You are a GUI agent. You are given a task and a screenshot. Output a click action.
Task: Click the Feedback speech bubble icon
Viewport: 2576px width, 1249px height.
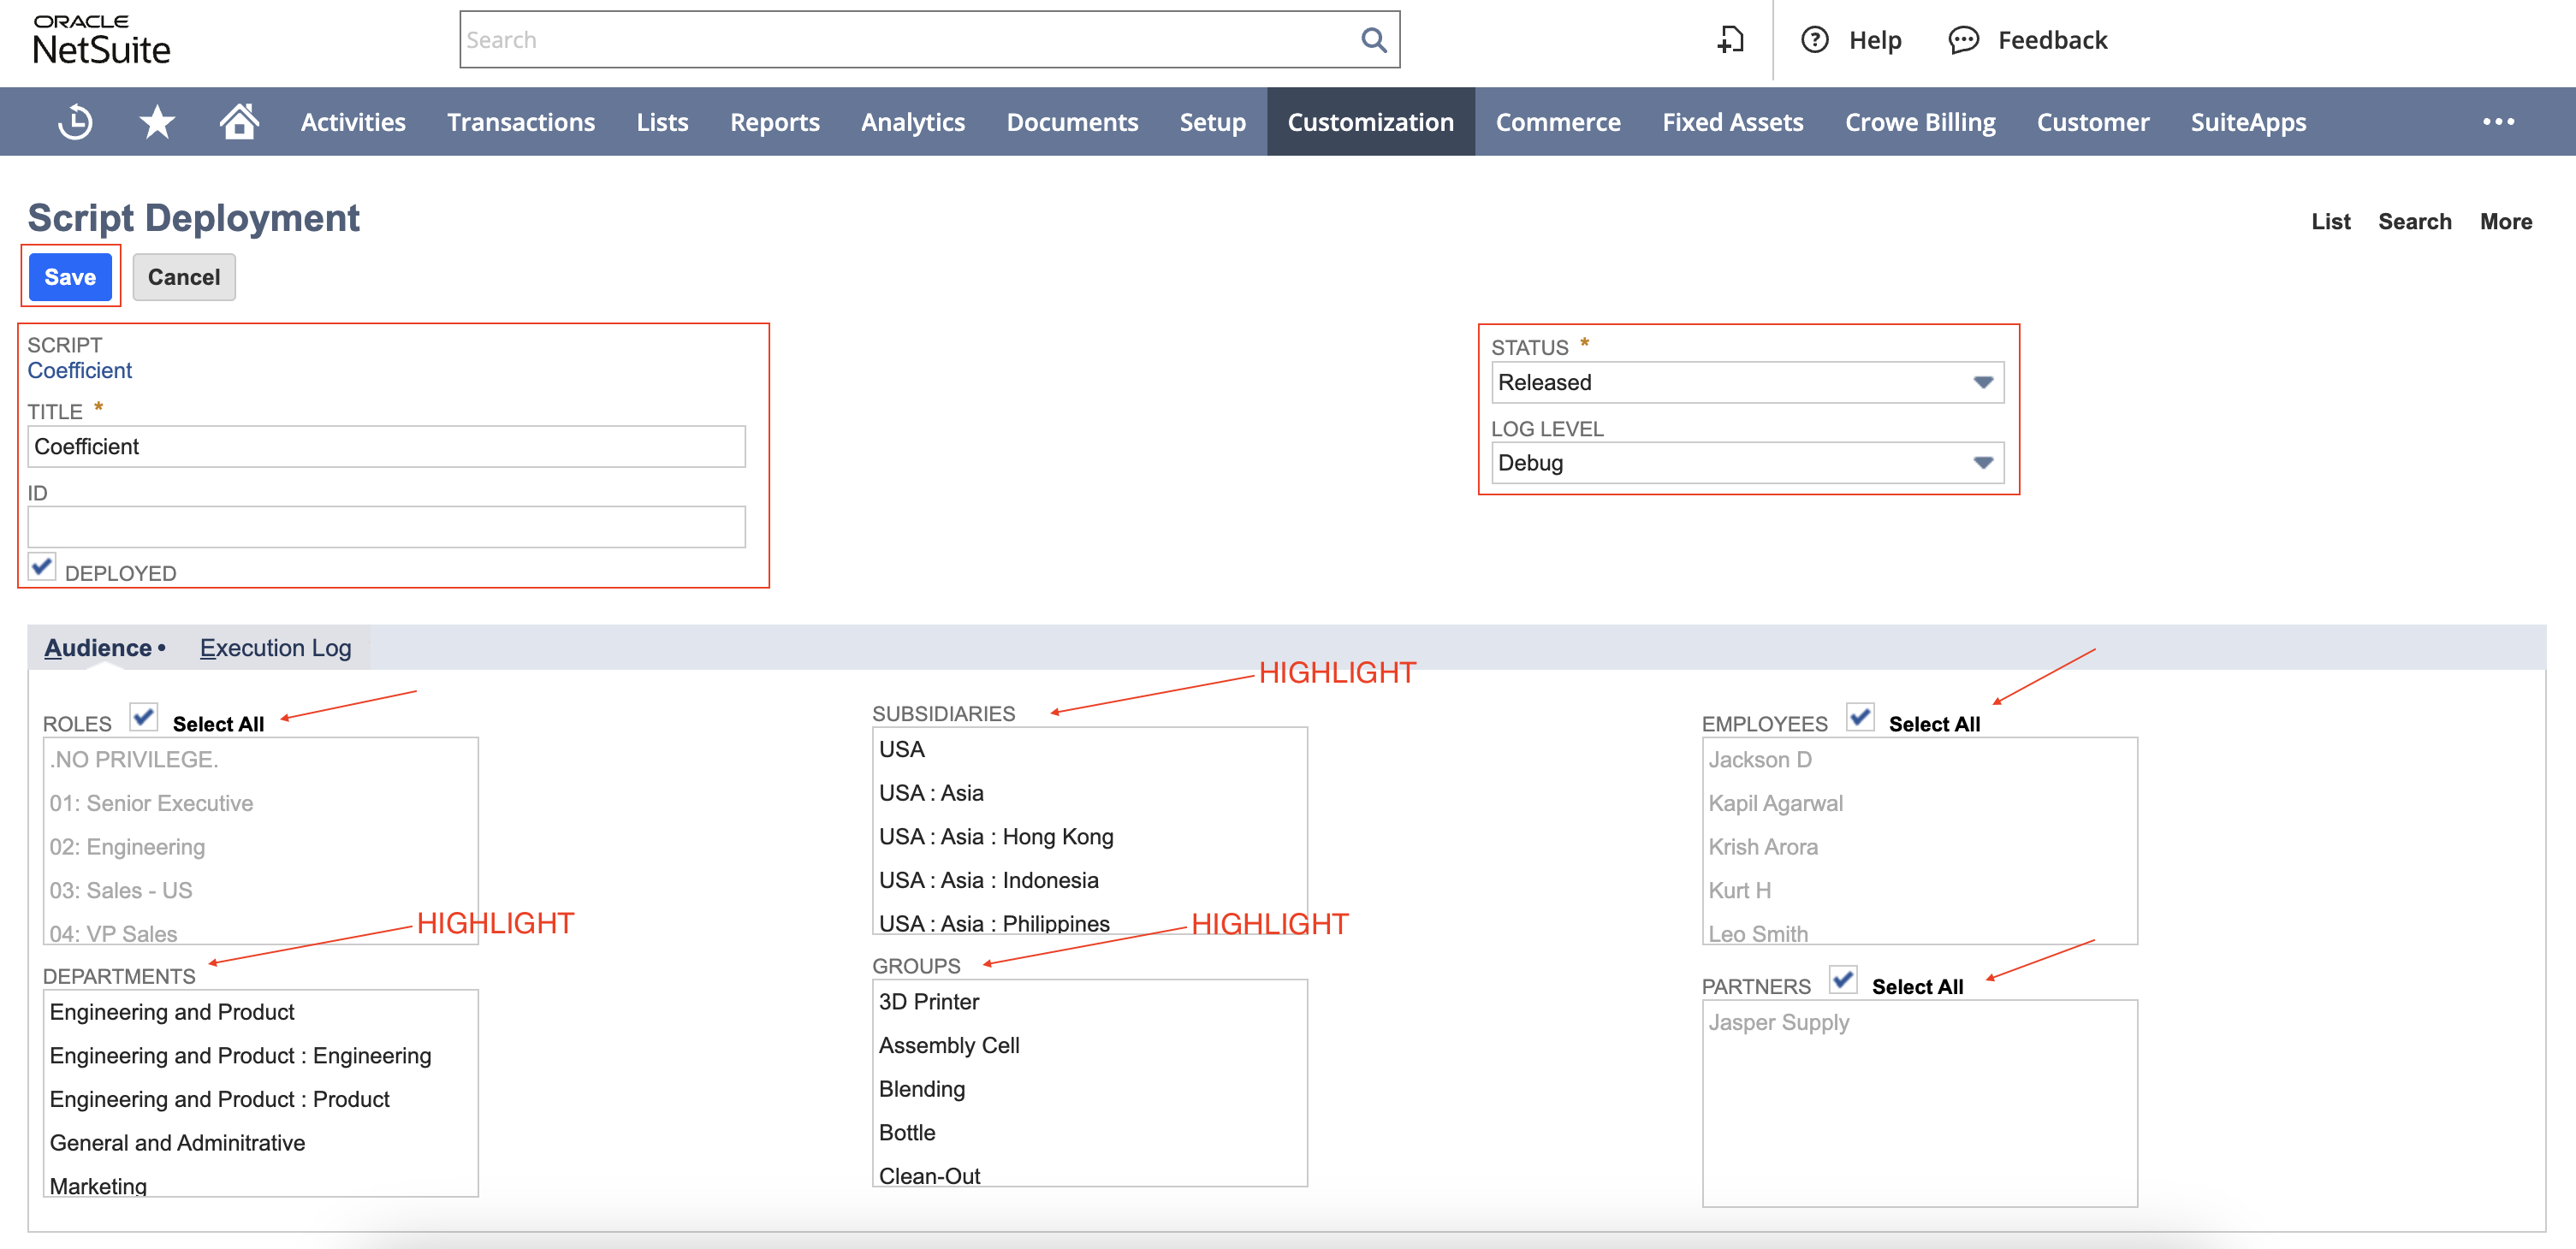coord(1963,40)
